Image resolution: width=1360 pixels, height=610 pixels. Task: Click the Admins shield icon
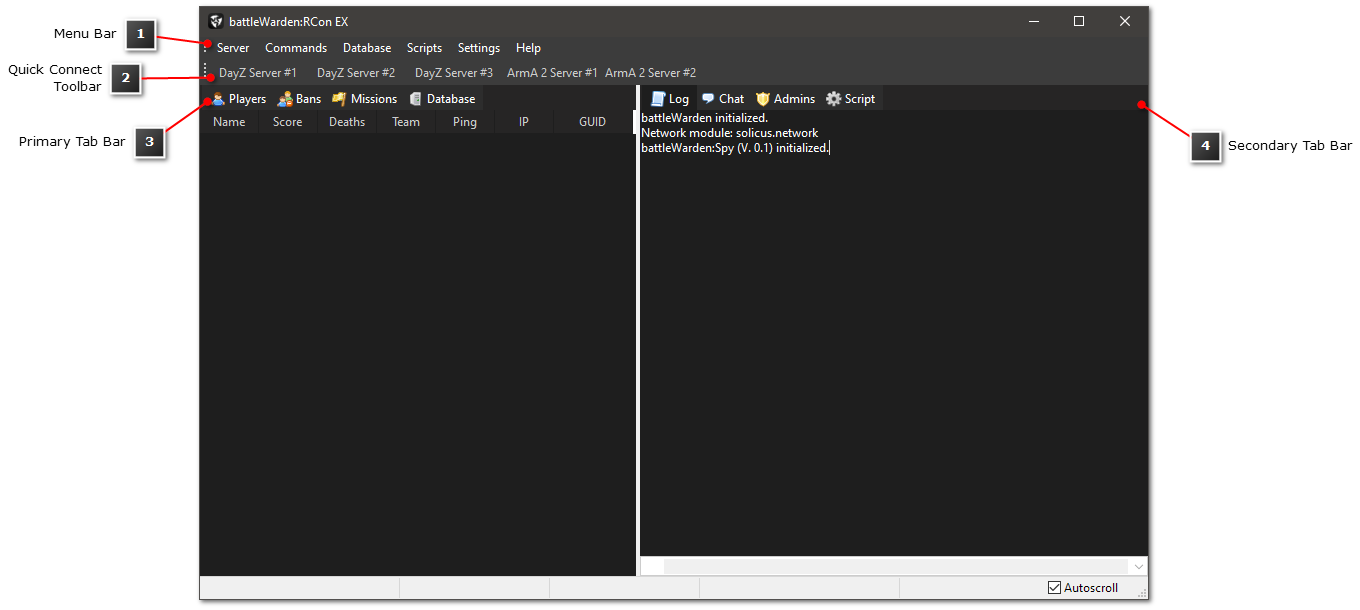pyautogui.click(x=763, y=99)
